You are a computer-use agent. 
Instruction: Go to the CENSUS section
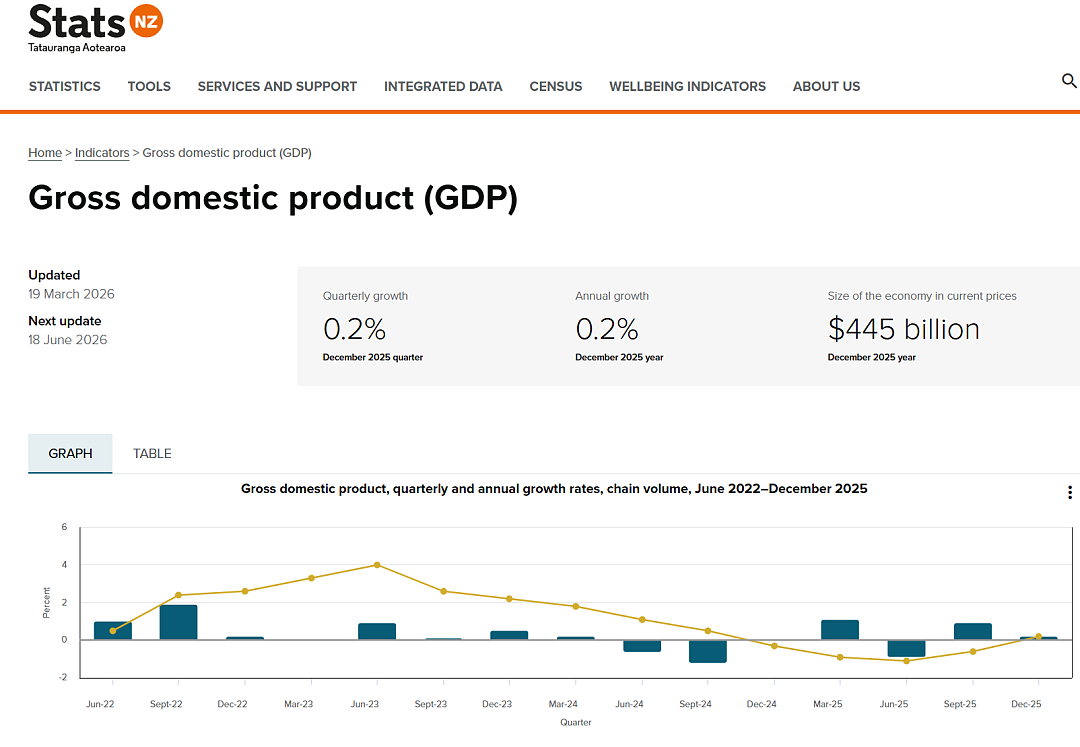[556, 87]
